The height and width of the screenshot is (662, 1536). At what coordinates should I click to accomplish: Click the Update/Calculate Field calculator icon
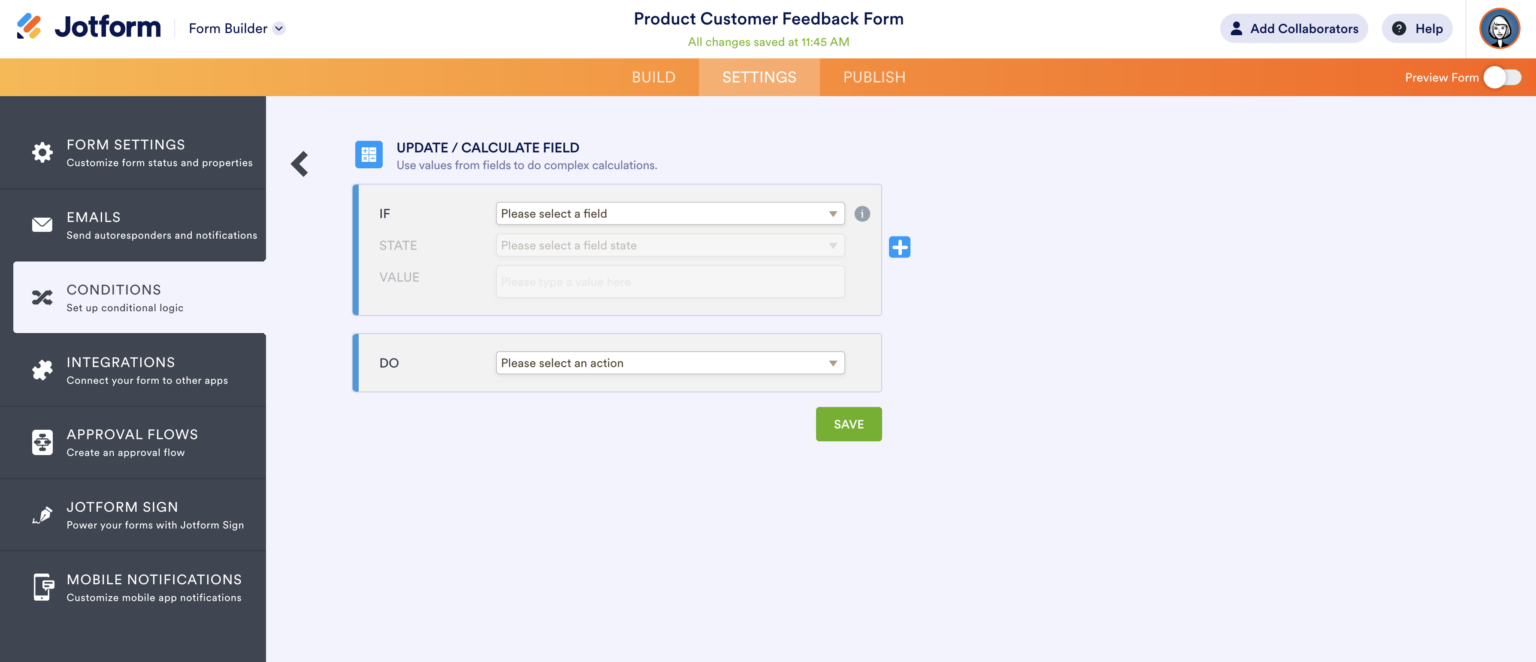(369, 154)
